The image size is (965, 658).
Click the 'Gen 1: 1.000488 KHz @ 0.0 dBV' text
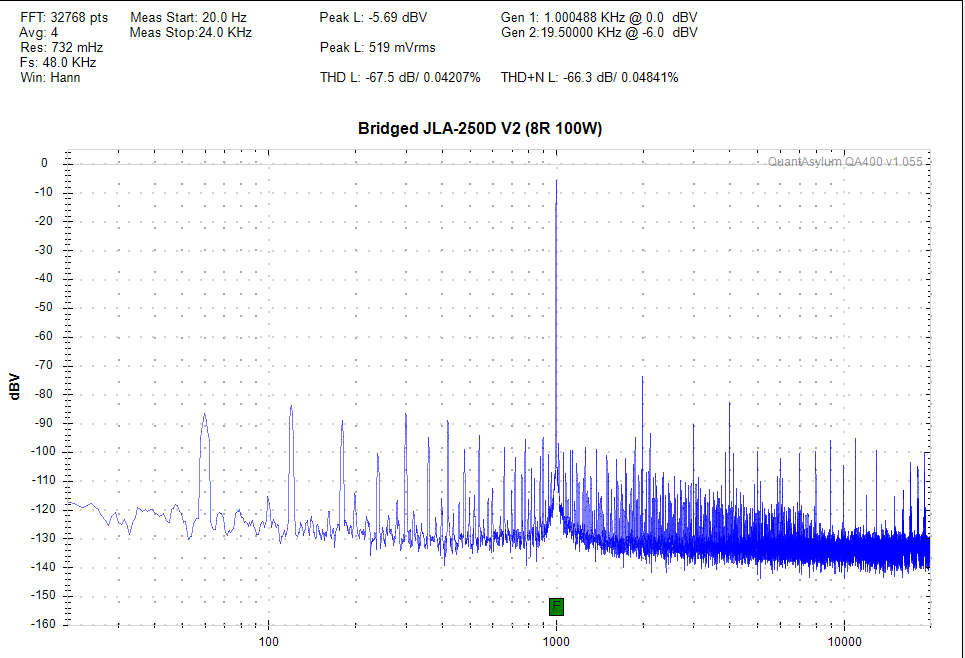pos(599,17)
